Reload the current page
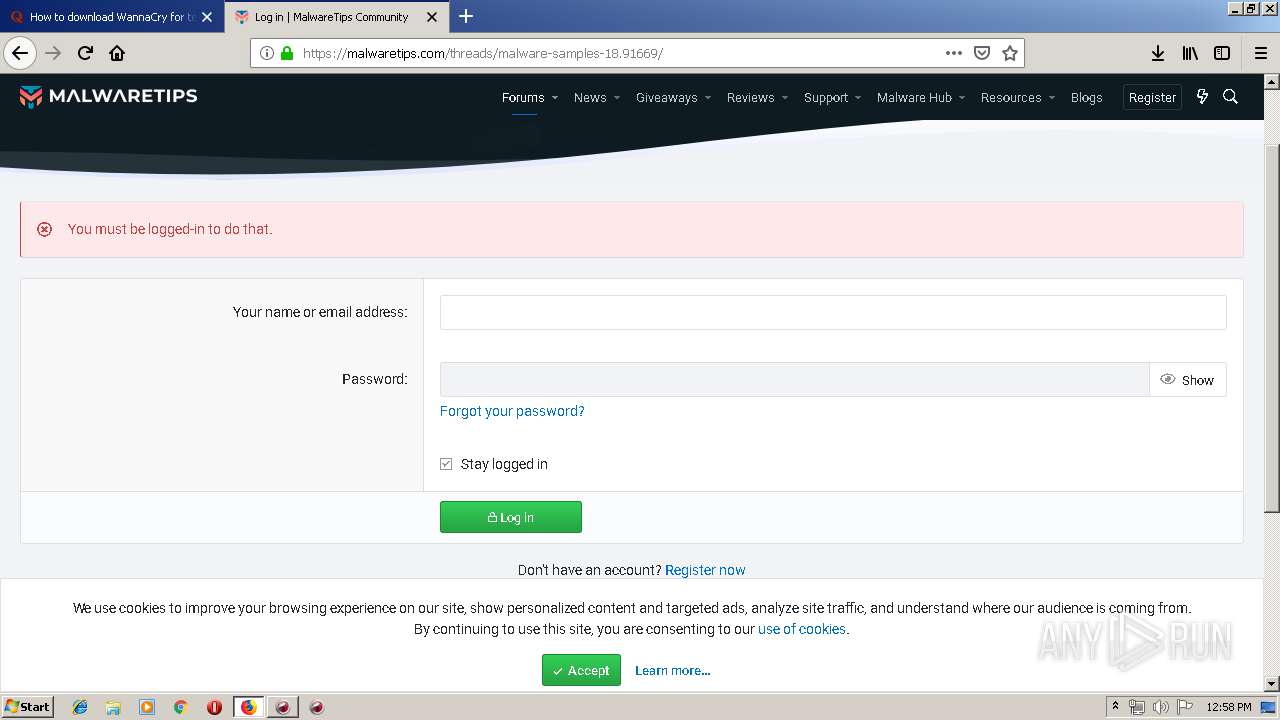The height and width of the screenshot is (720, 1280). 85,53
